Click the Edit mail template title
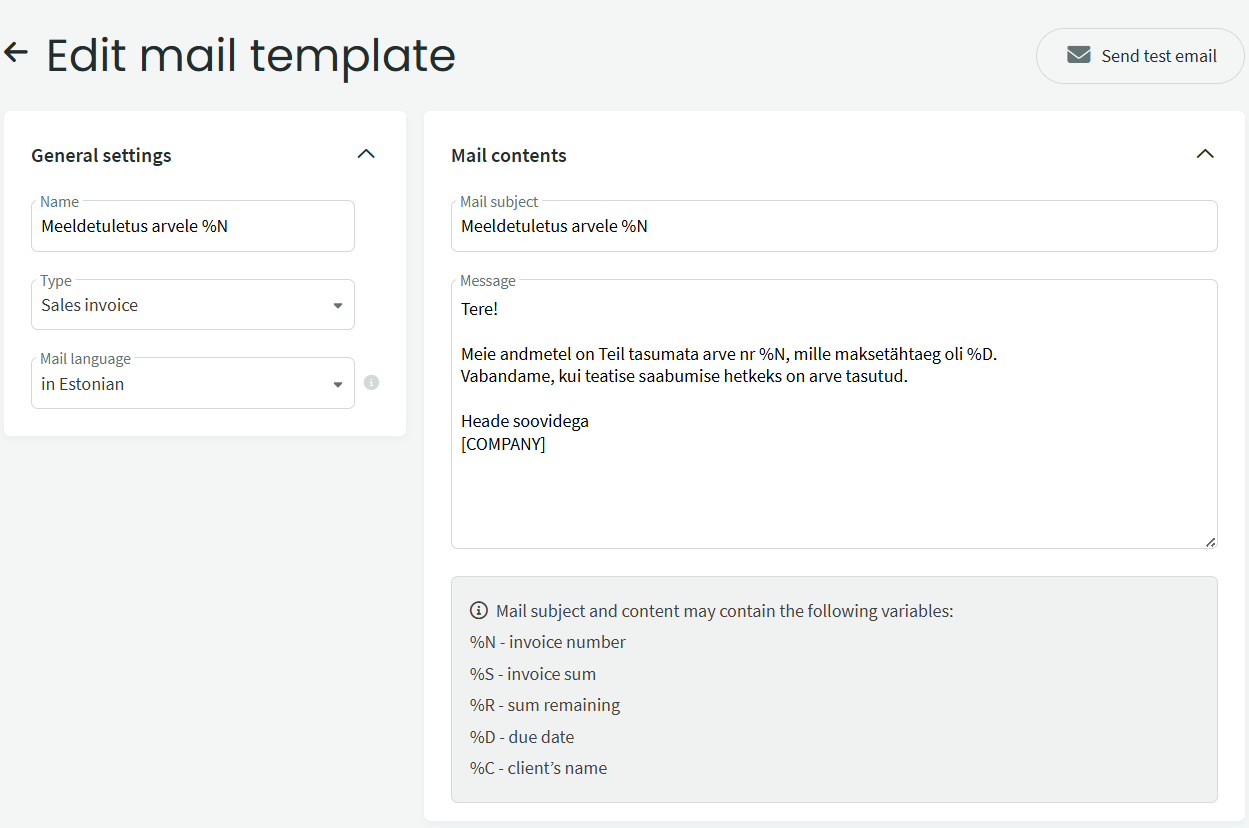The height and width of the screenshot is (828, 1249). click(x=251, y=55)
